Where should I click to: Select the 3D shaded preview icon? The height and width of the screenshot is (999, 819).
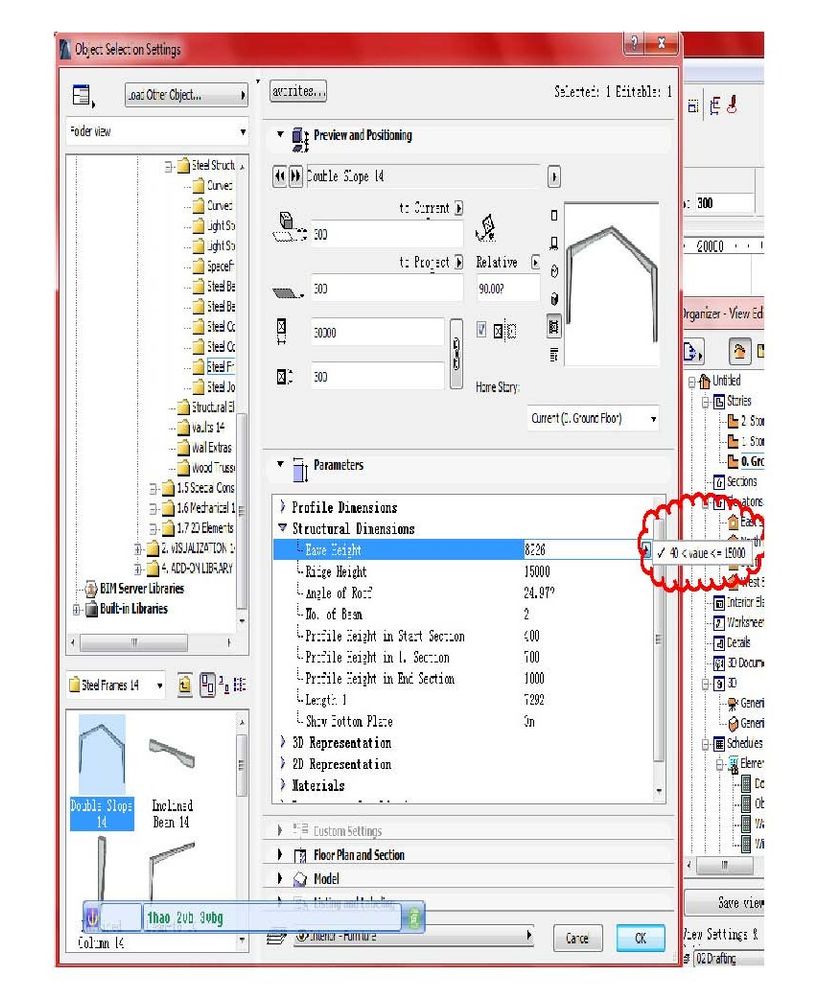click(554, 299)
